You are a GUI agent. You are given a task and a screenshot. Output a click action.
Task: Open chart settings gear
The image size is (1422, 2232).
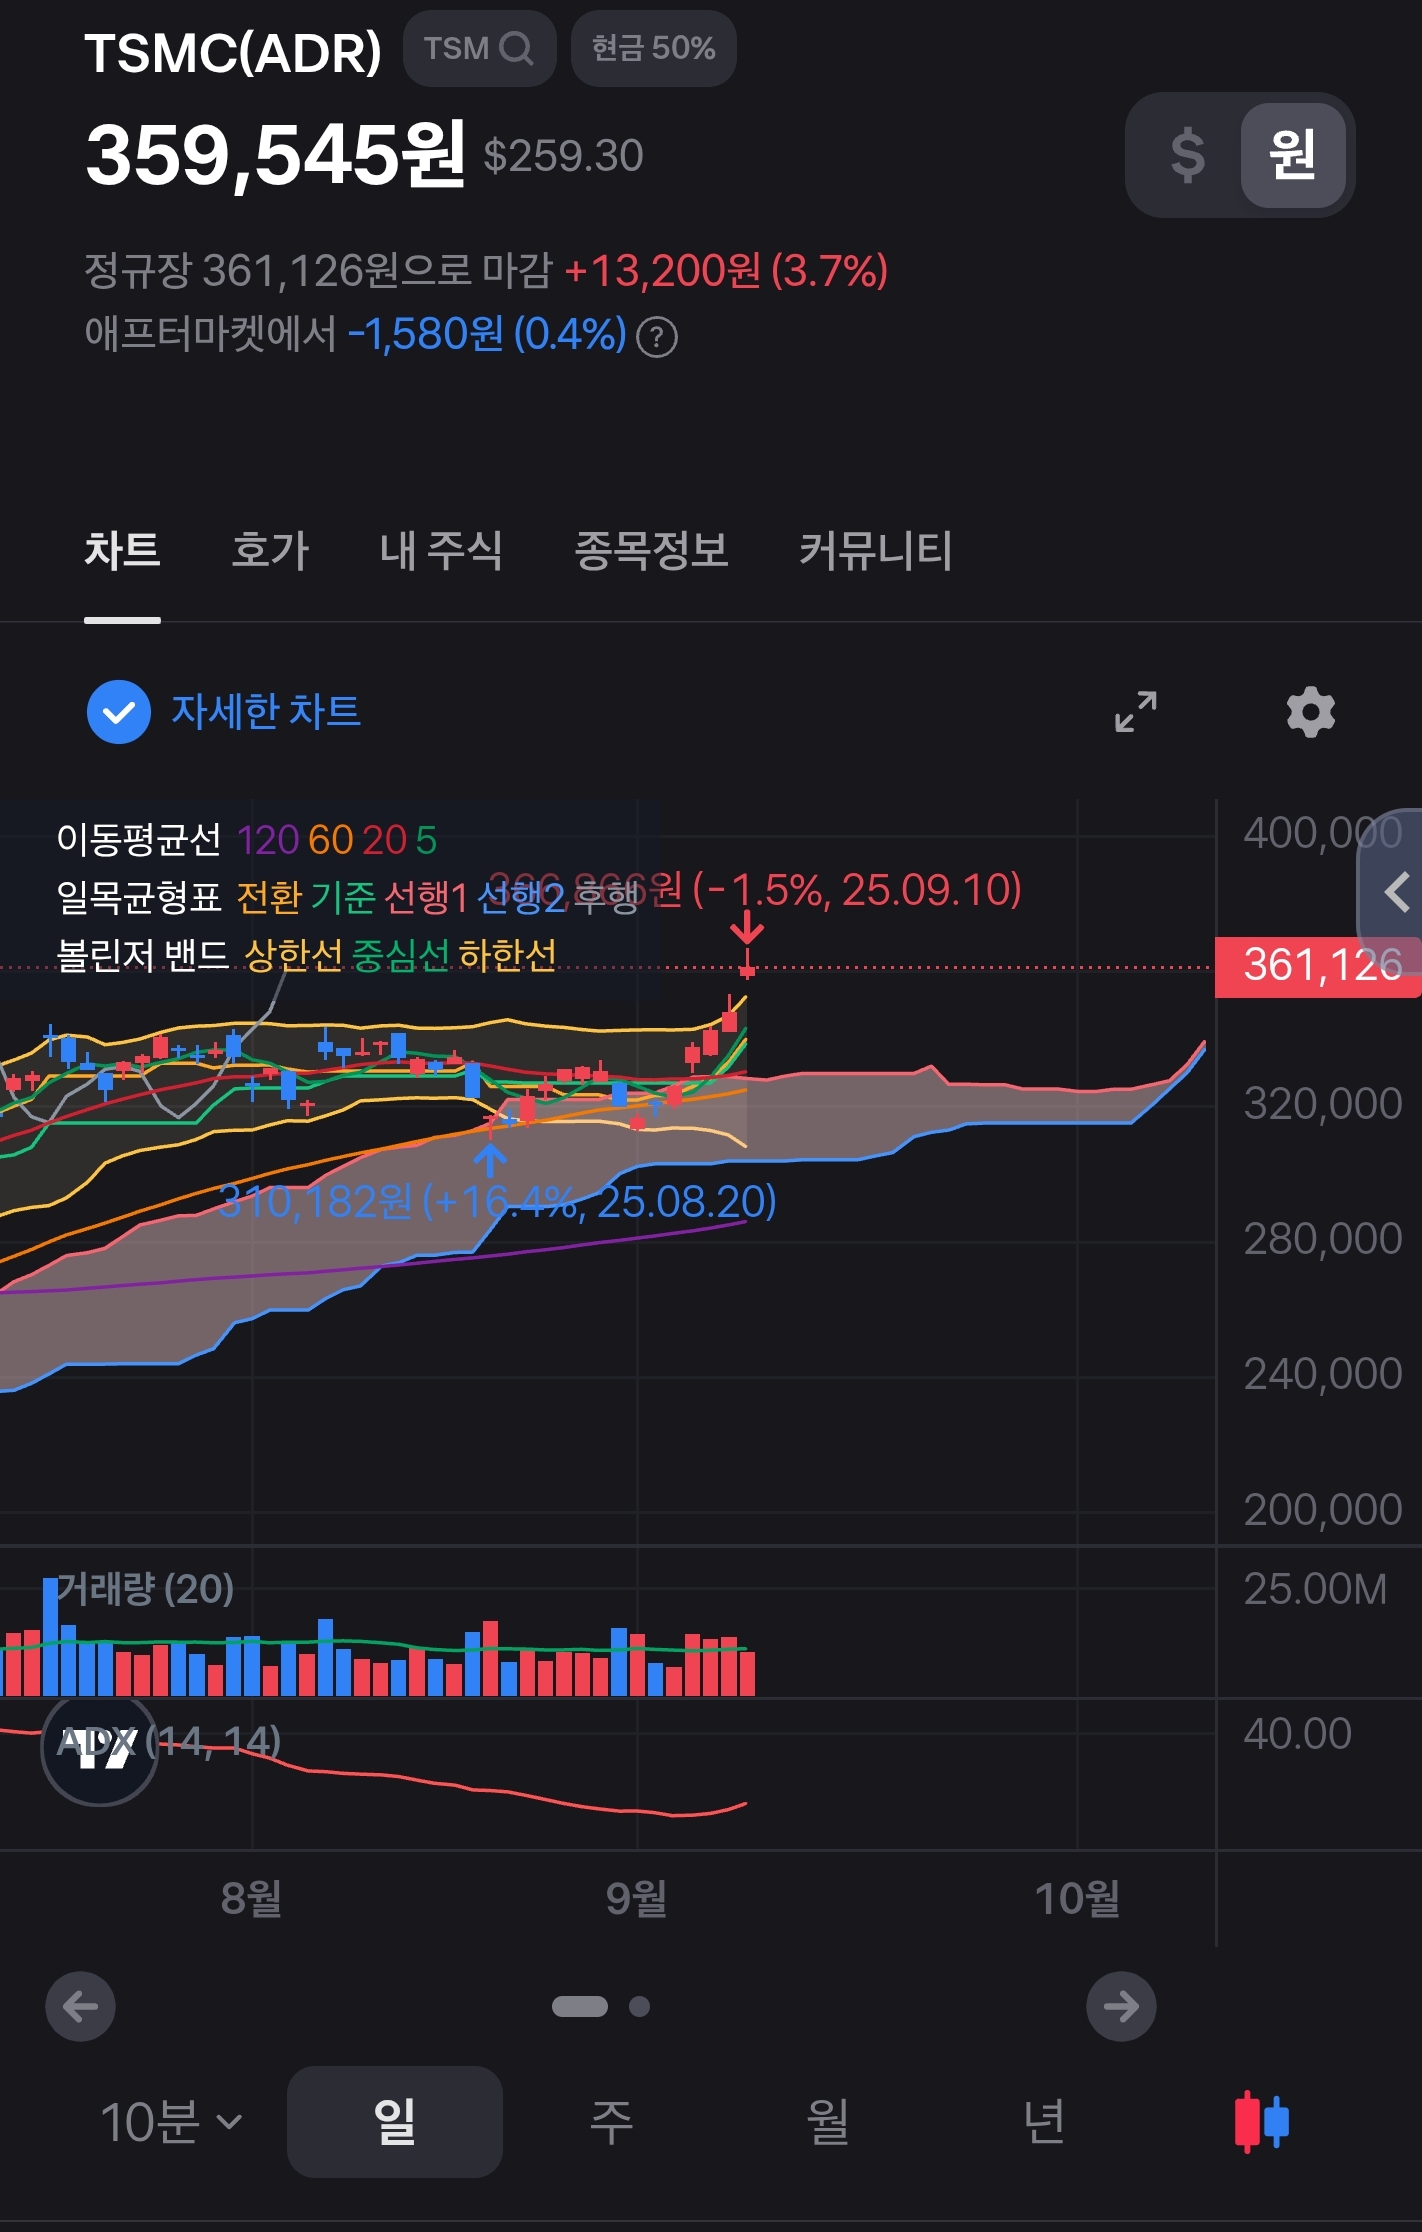[x=1310, y=712]
